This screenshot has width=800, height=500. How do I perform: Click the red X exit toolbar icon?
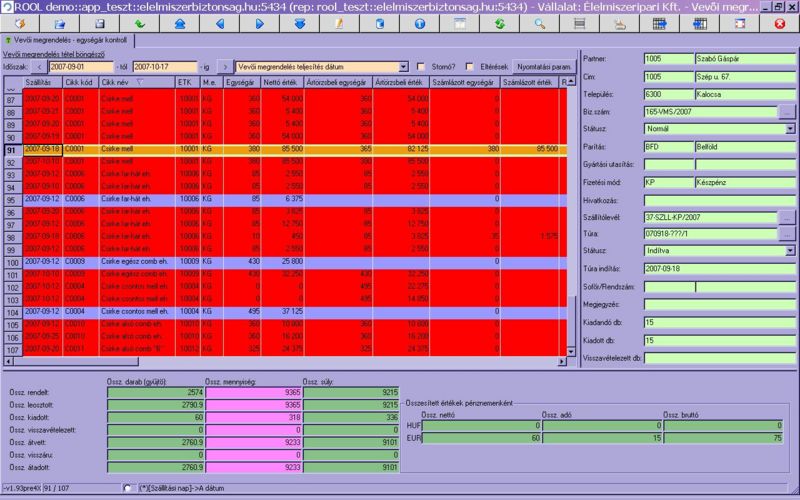click(779, 22)
